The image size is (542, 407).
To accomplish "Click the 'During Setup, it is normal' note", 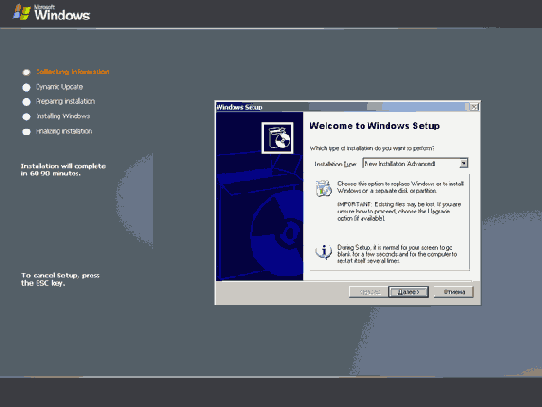I will tap(397, 254).
